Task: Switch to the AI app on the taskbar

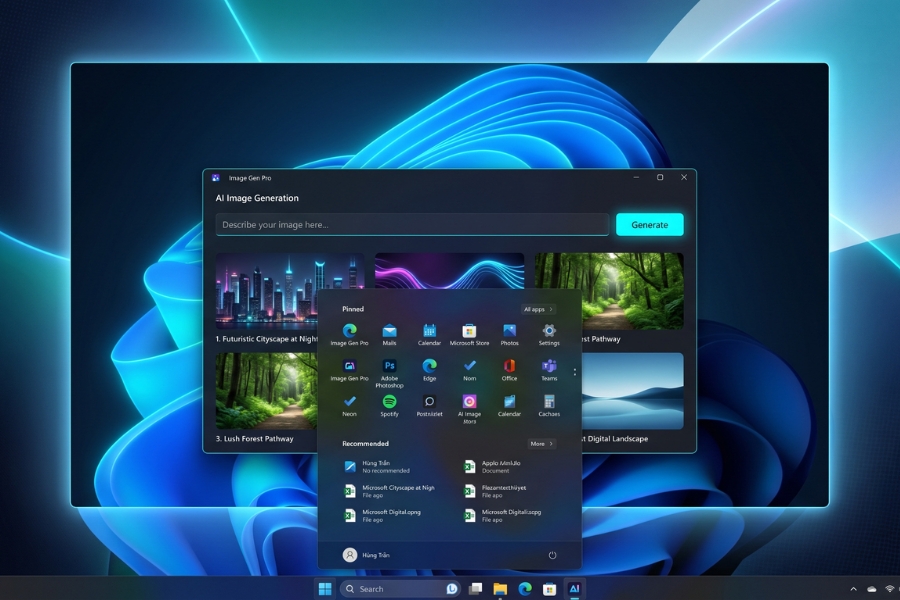Action: tap(574, 589)
